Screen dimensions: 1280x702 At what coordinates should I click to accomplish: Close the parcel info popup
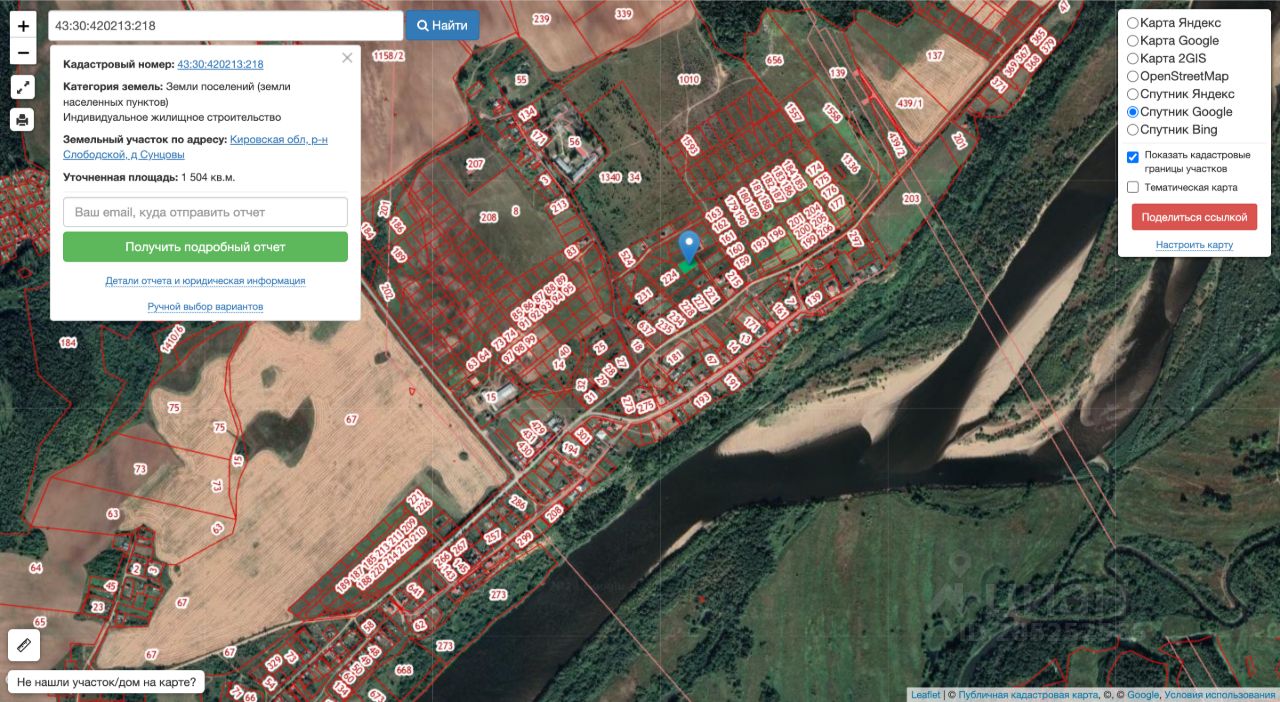(347, 58)
